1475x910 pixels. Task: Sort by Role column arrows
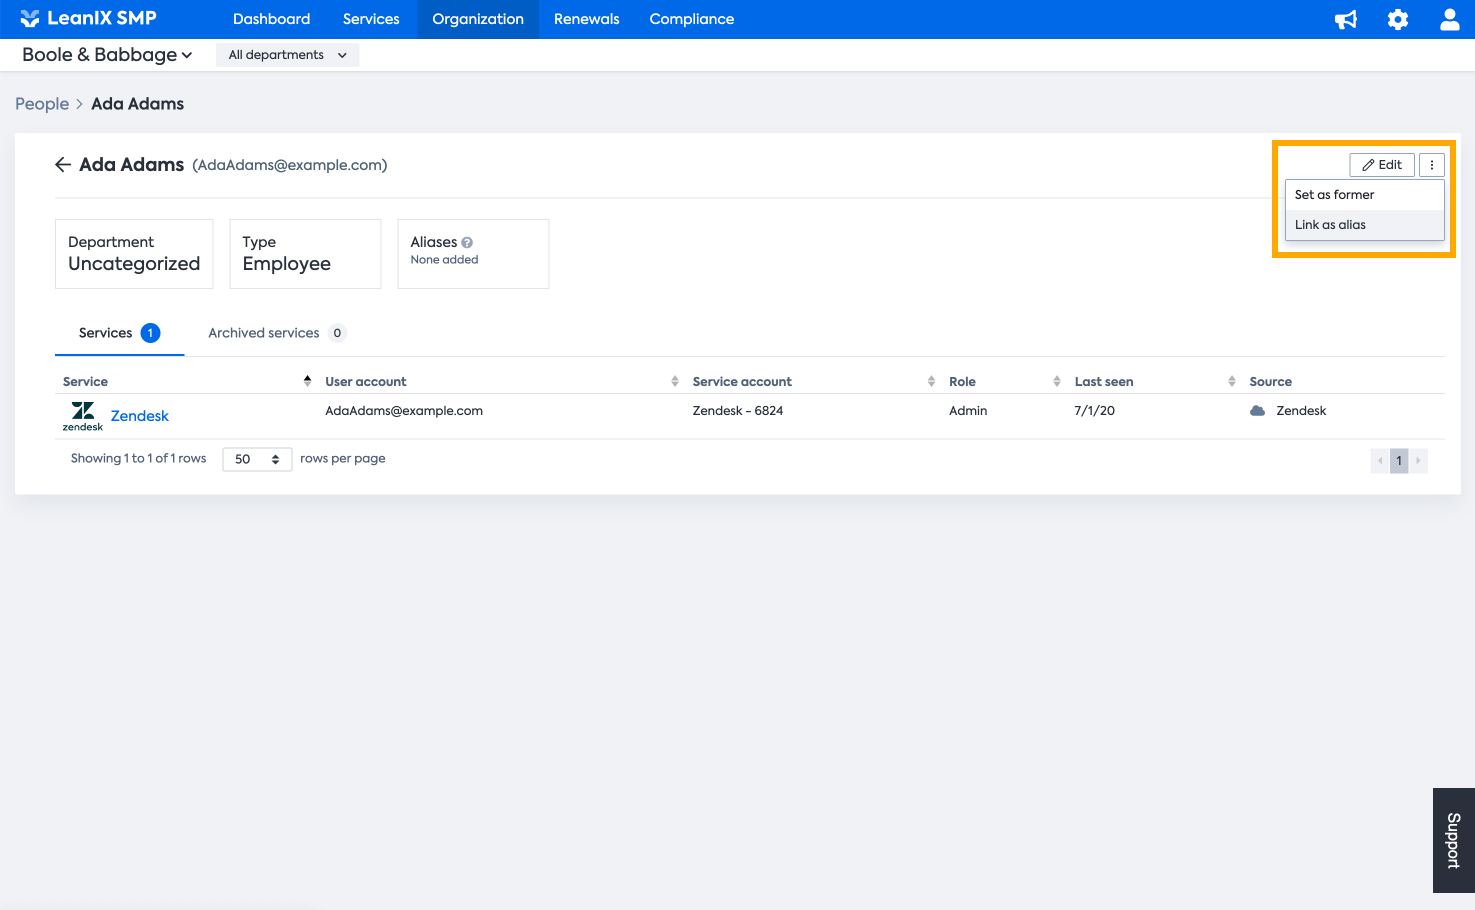tap(1057, 381)
